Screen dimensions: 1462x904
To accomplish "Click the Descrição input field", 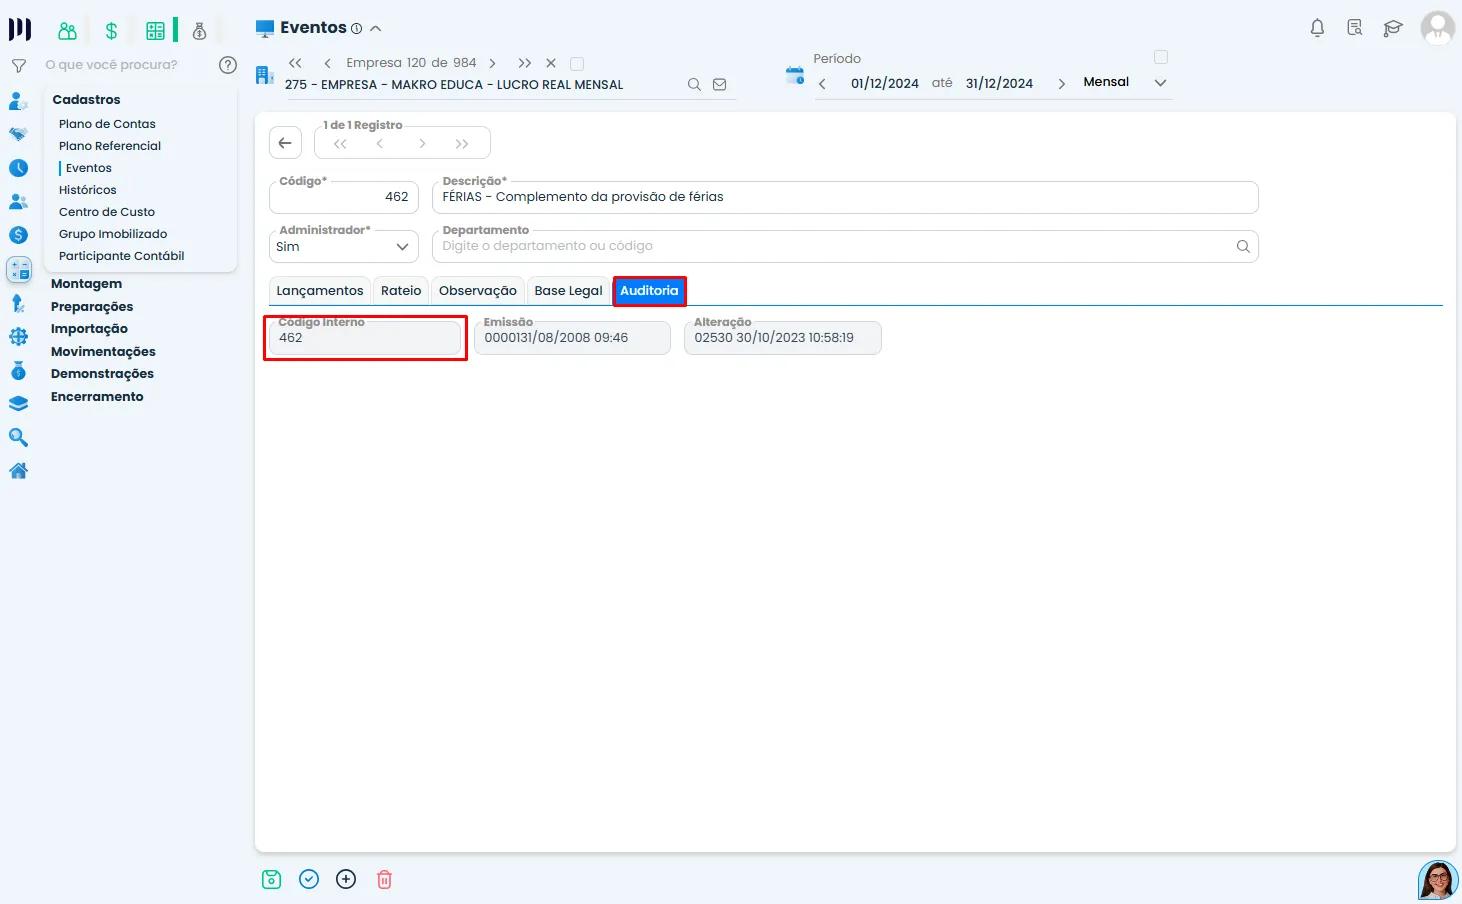I will point(845,197).
